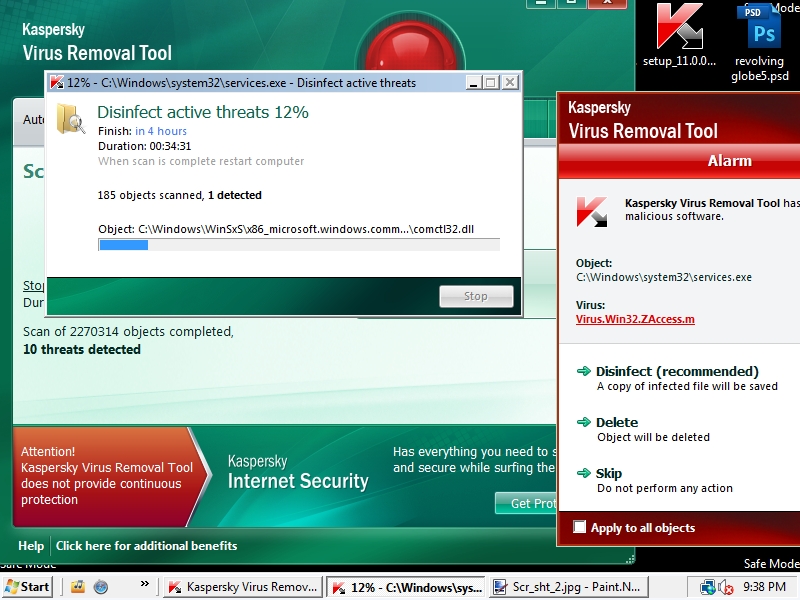This screenshot has width=800, height=600.
Task: Click 'in 4 hours' finish estimate
Action: [x=161, y=131]
